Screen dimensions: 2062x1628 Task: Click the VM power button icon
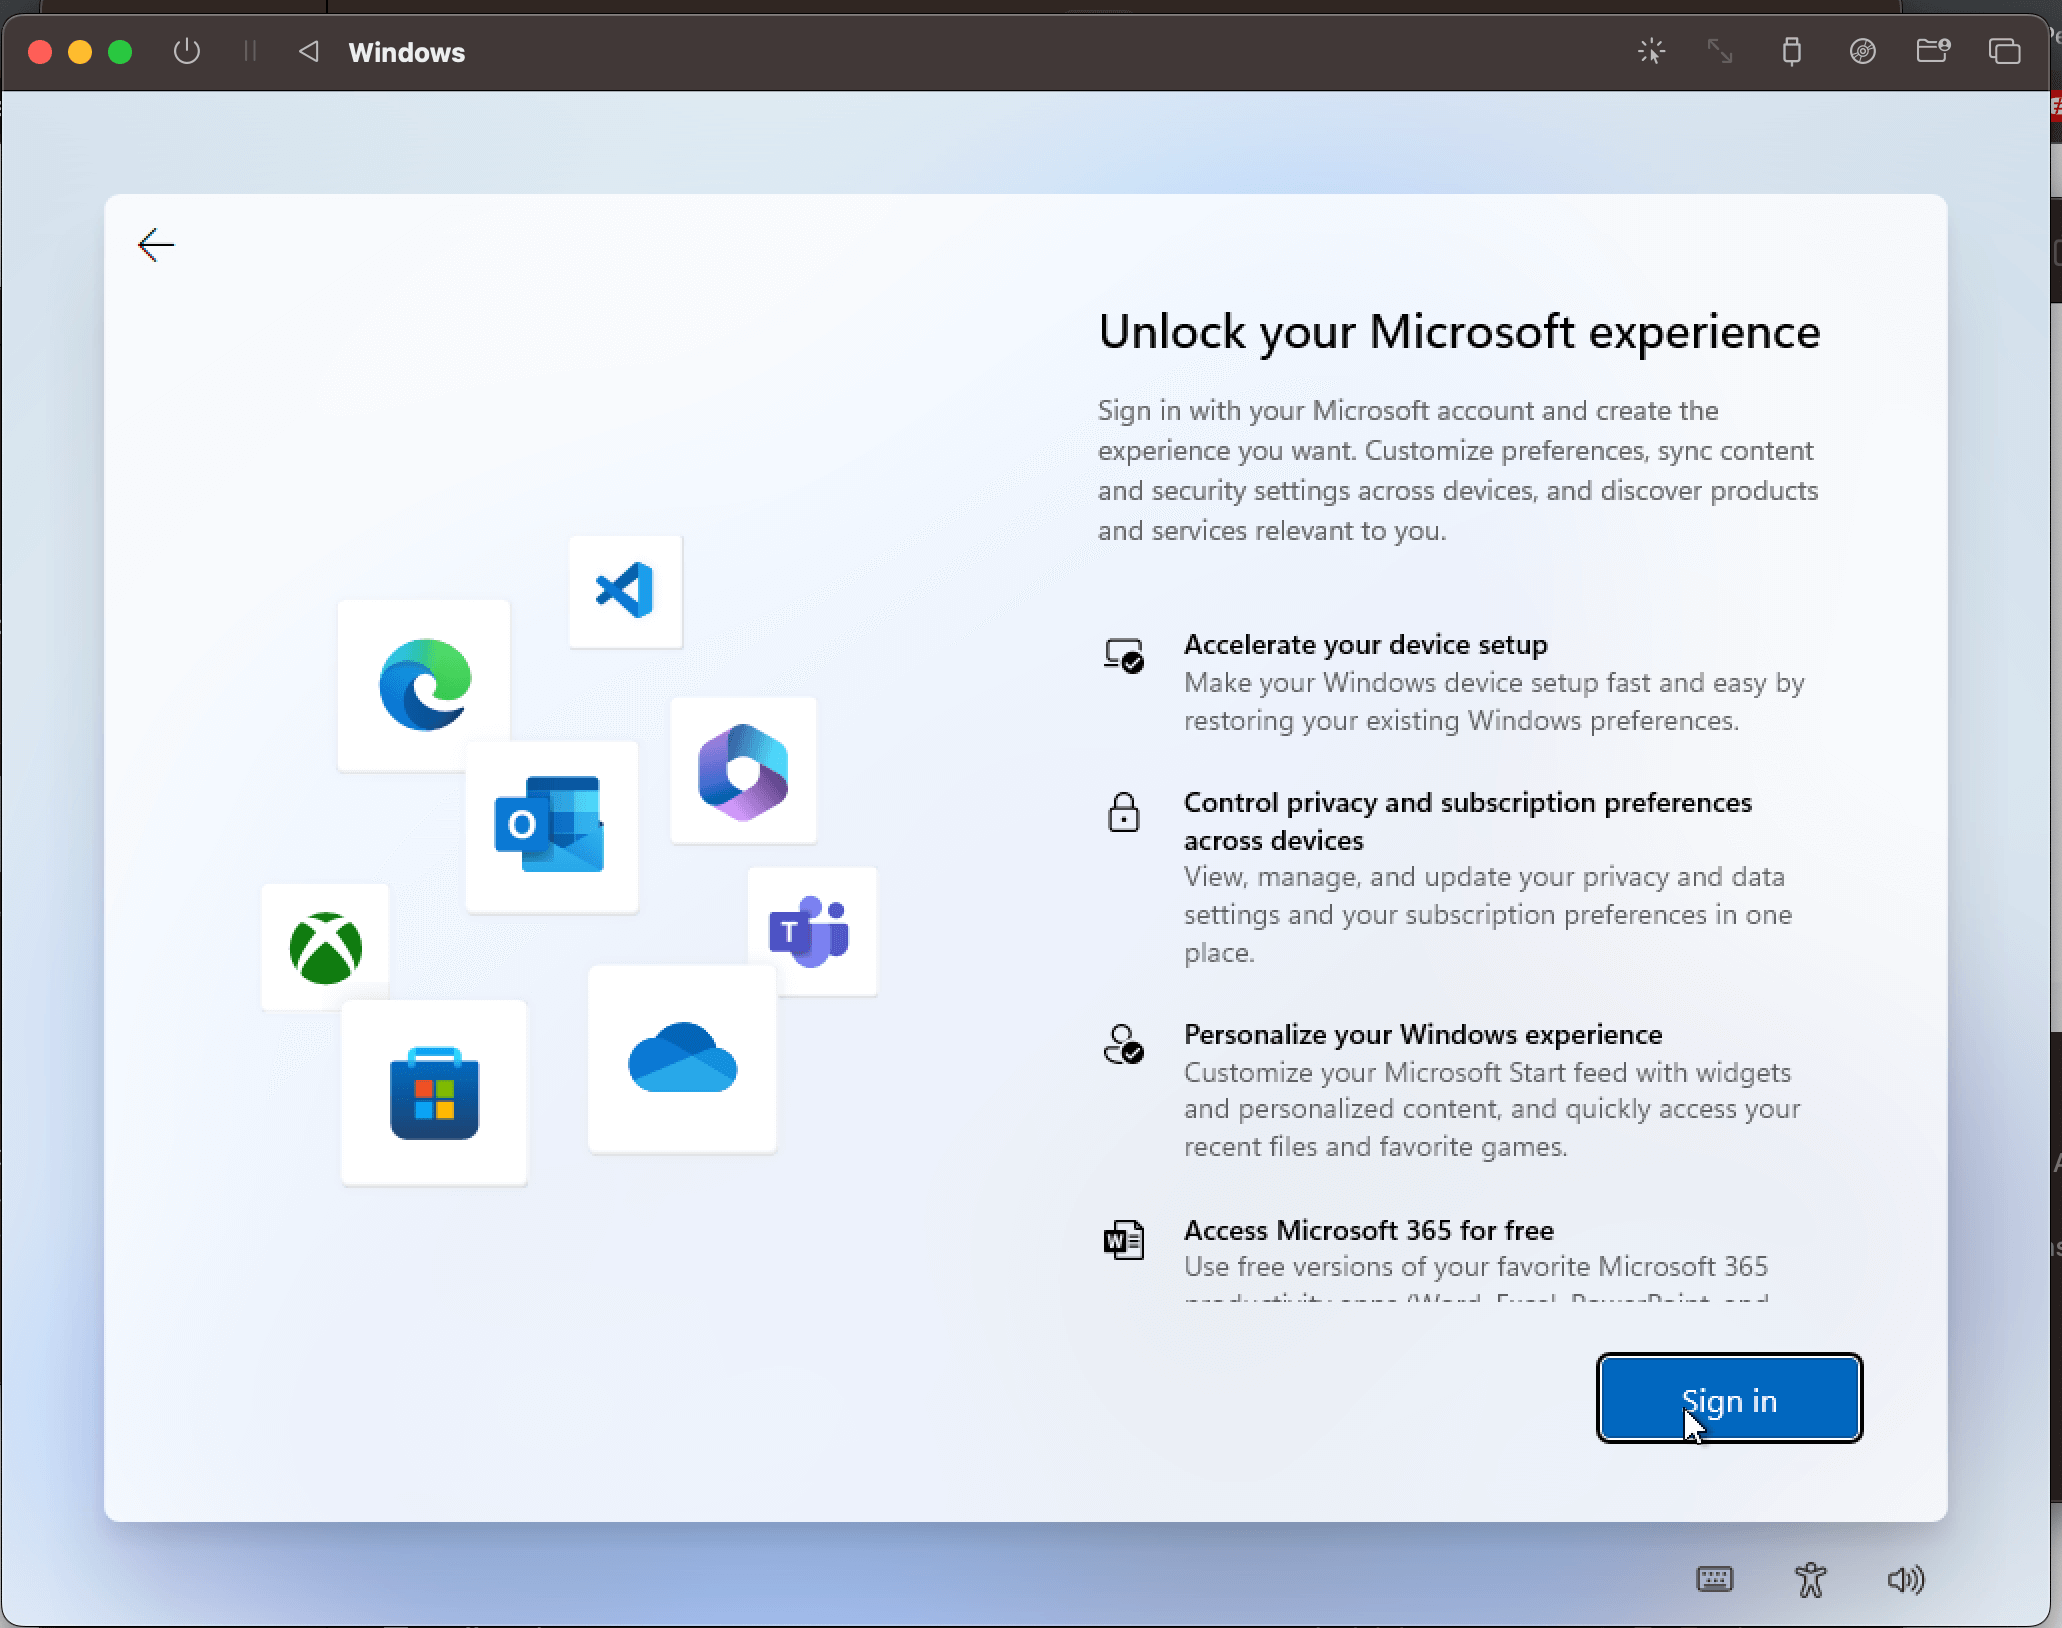187,51
